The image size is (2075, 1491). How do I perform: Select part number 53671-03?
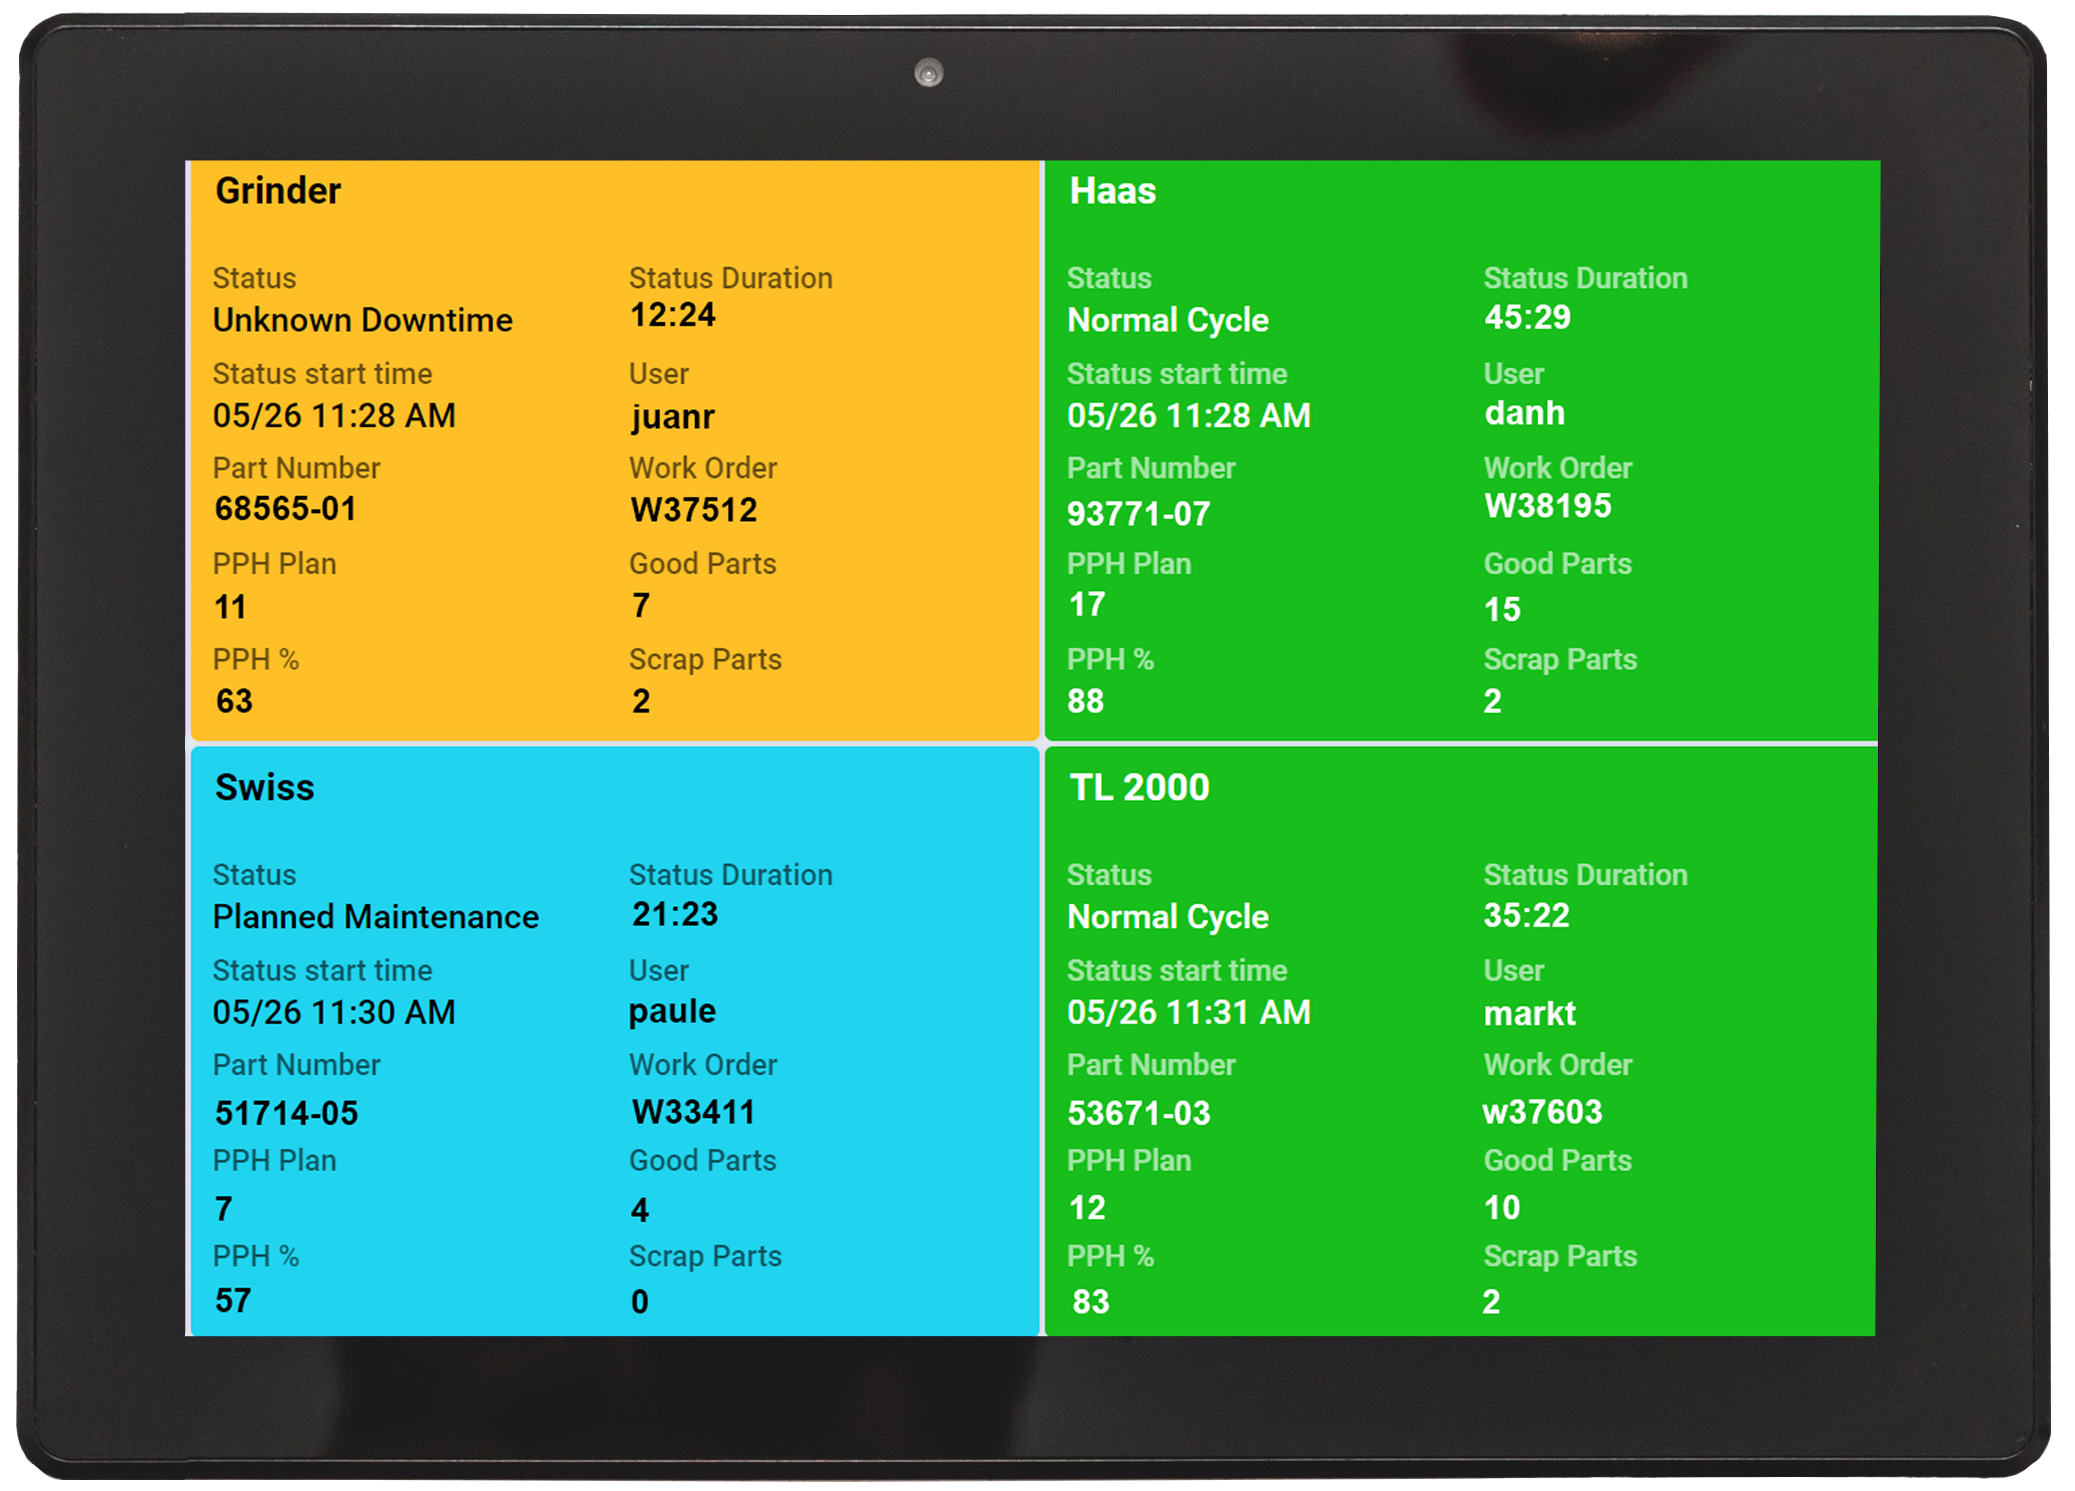[x=1138, y=1113]
